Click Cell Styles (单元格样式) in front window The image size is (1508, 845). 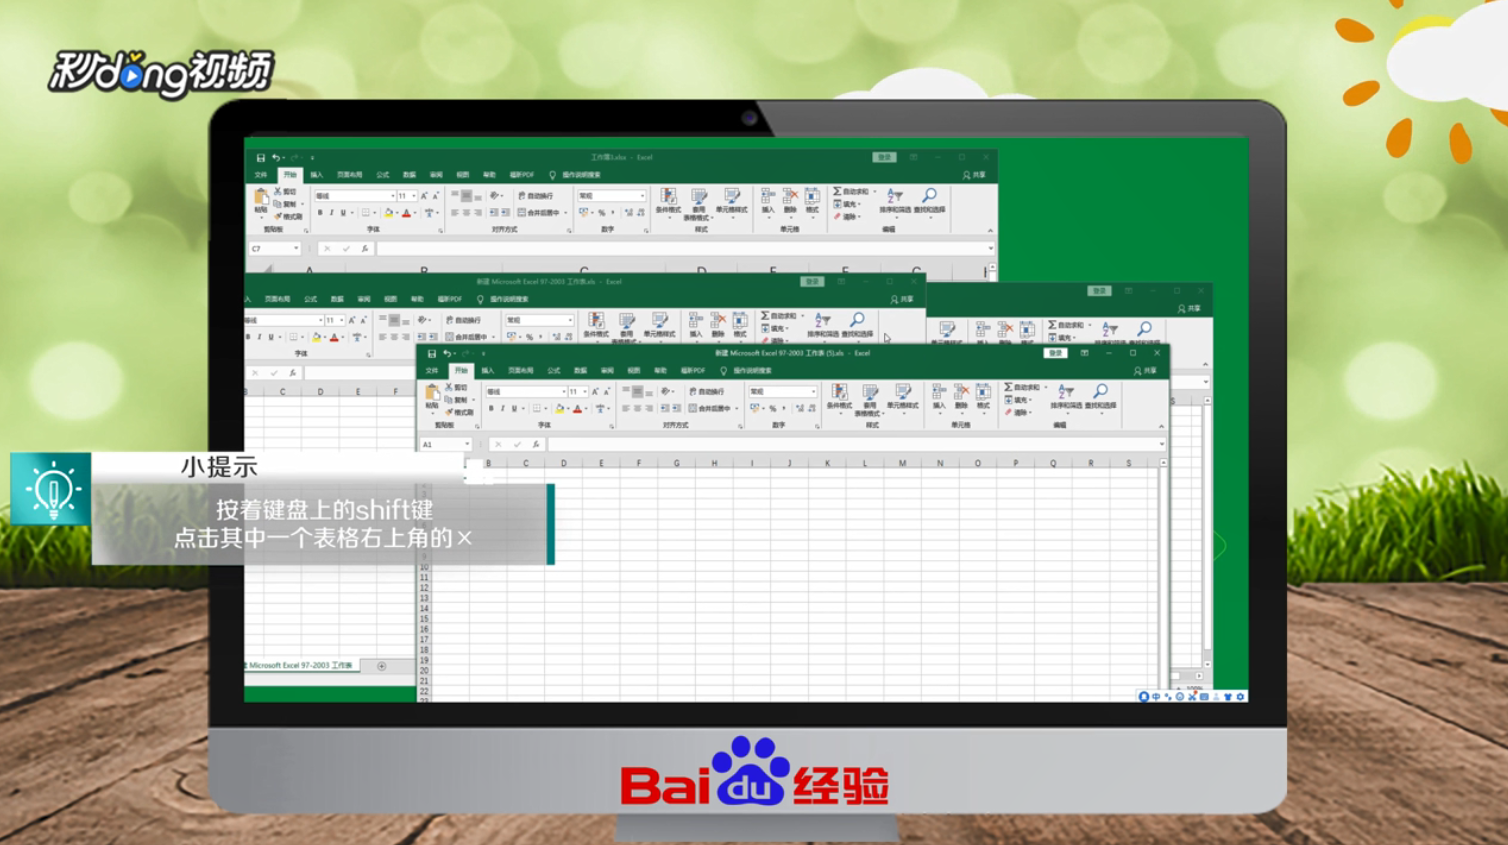point(902,397)
